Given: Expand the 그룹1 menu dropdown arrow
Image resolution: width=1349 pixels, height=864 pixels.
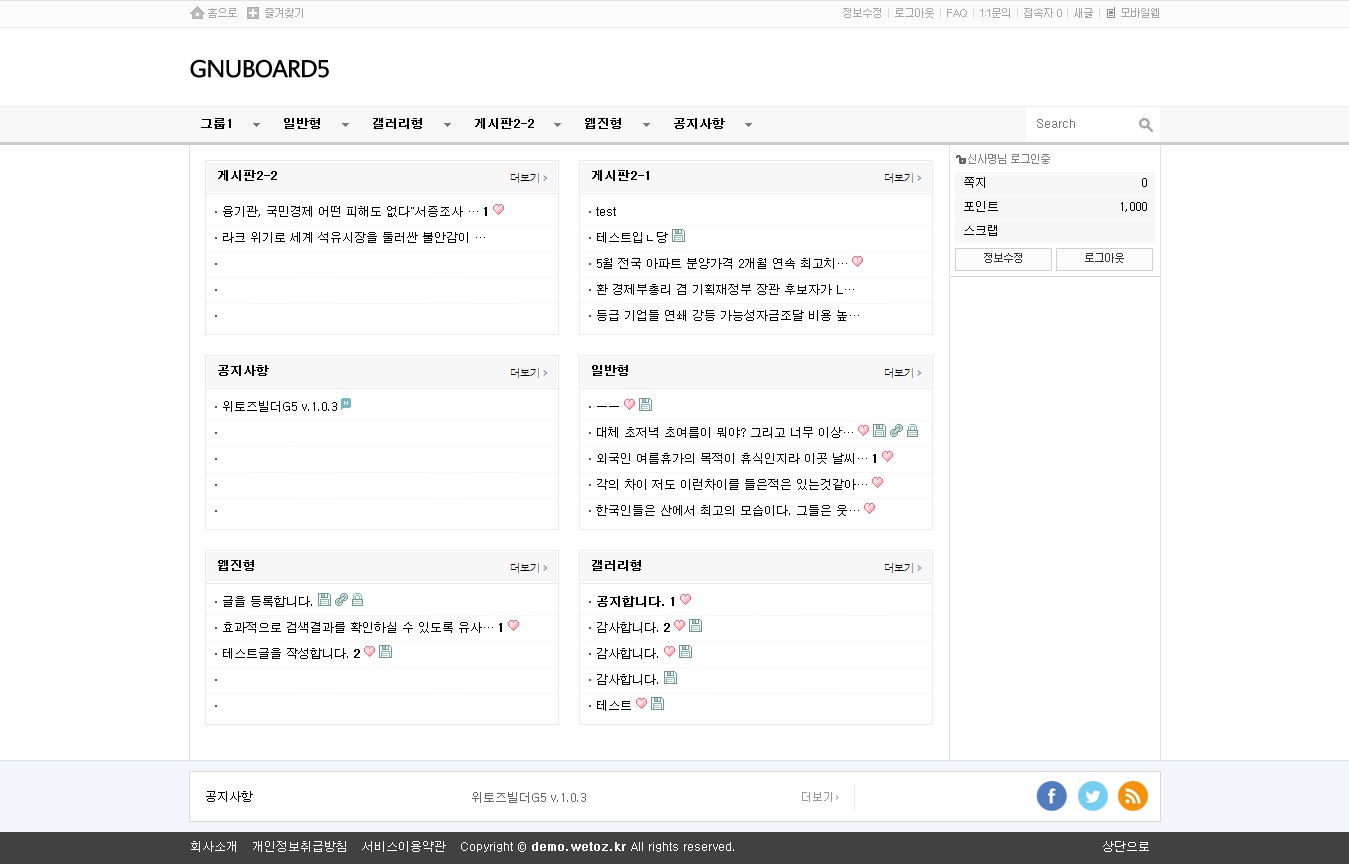Looking at the screenshot, I should [256, 125].
